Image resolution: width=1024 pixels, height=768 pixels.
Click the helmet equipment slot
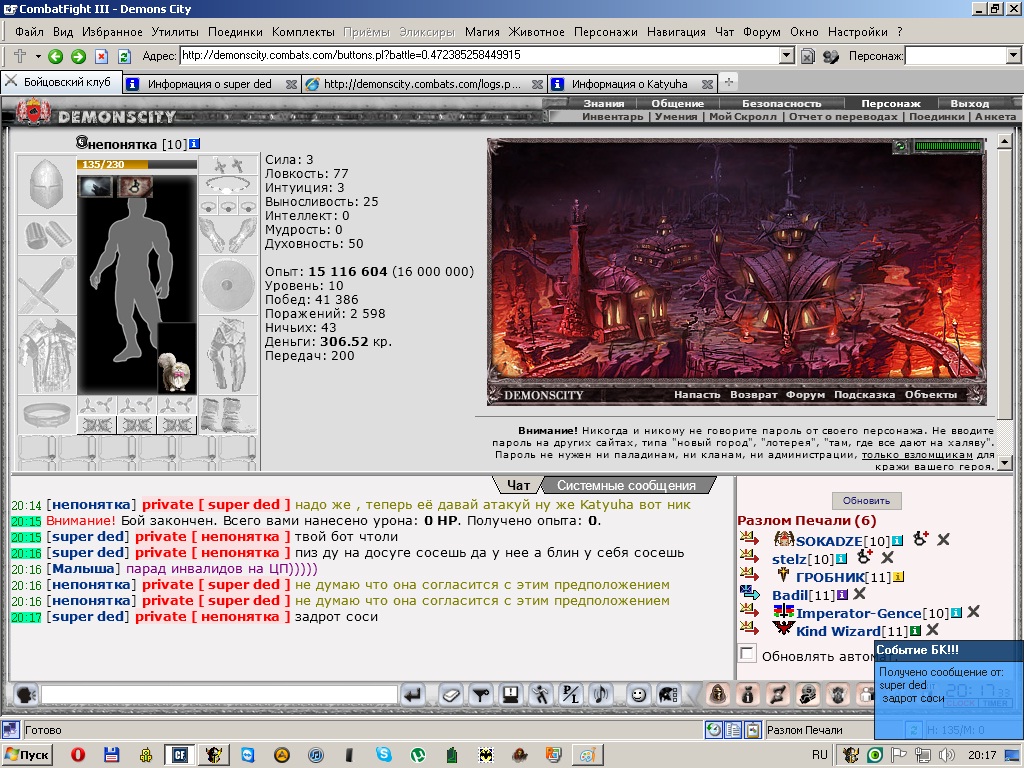click(46, 184)
